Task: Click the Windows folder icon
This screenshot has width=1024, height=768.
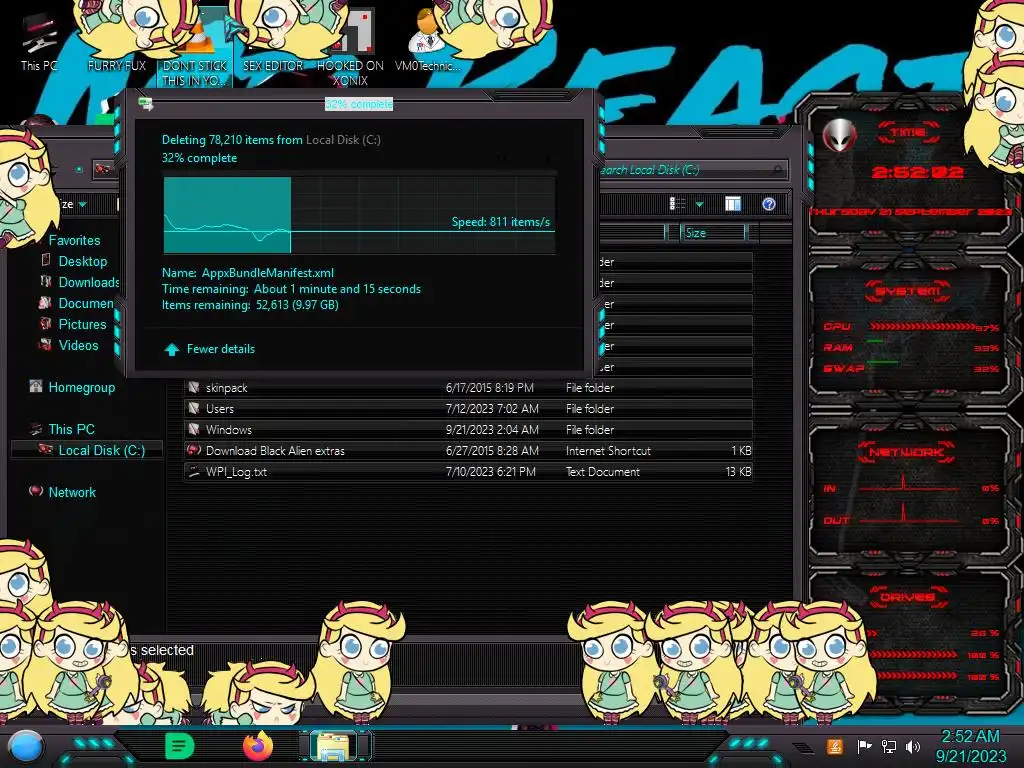Action: pyautogui.click(x=194, y=429)
